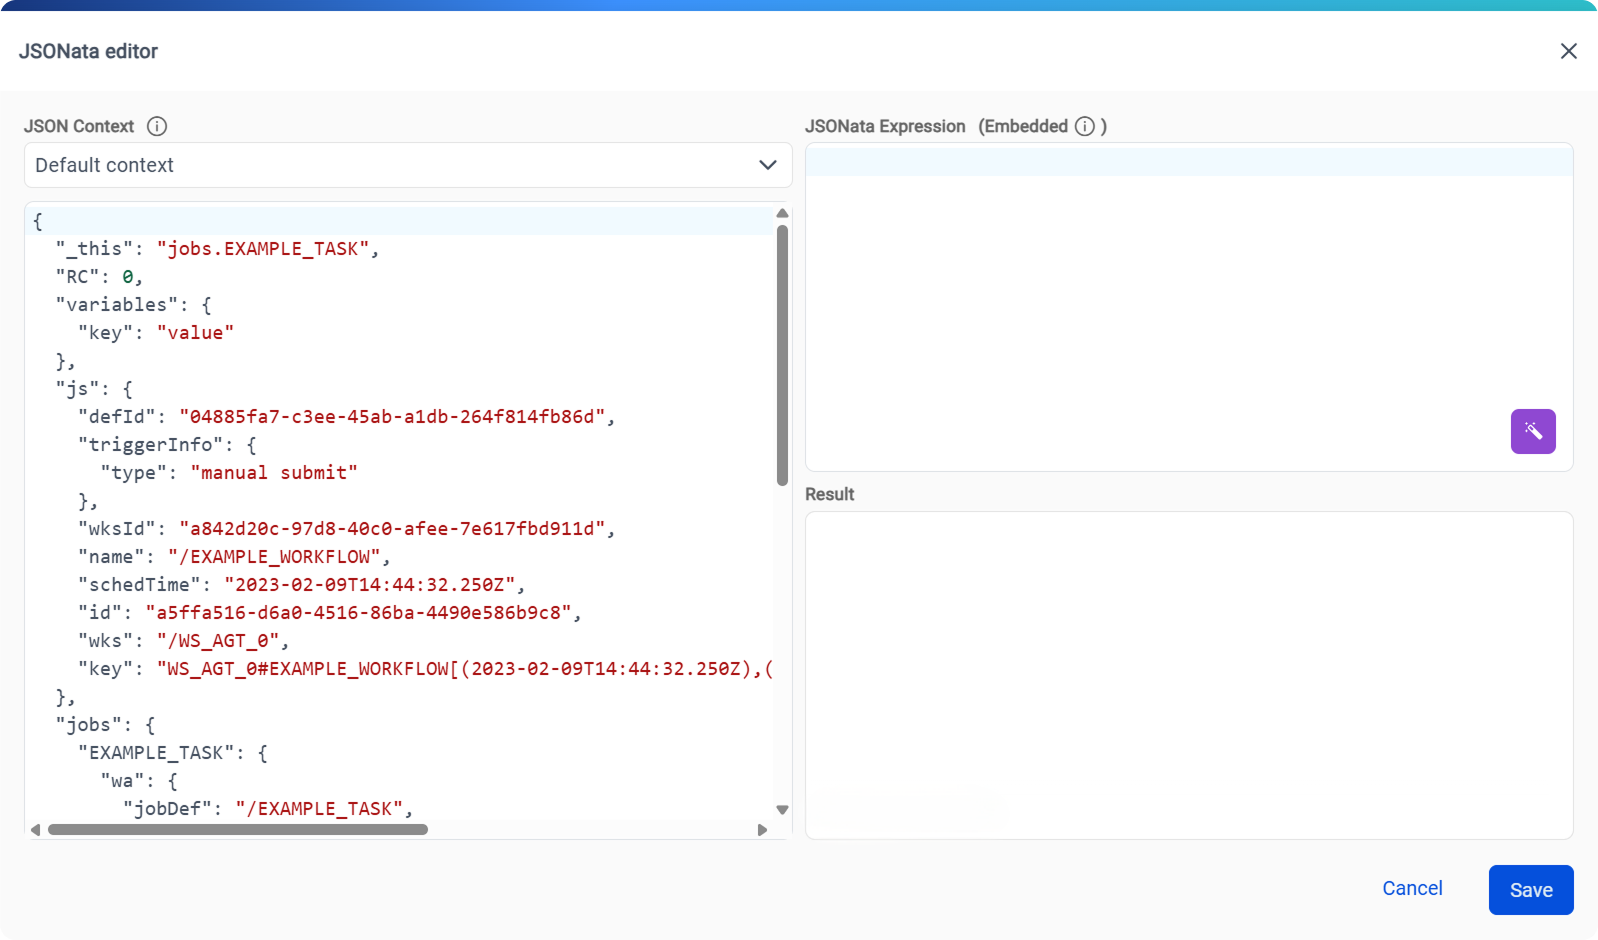Close the JSONata editor dialog
Screen dimensions: 1598x940
[1568, 51]
